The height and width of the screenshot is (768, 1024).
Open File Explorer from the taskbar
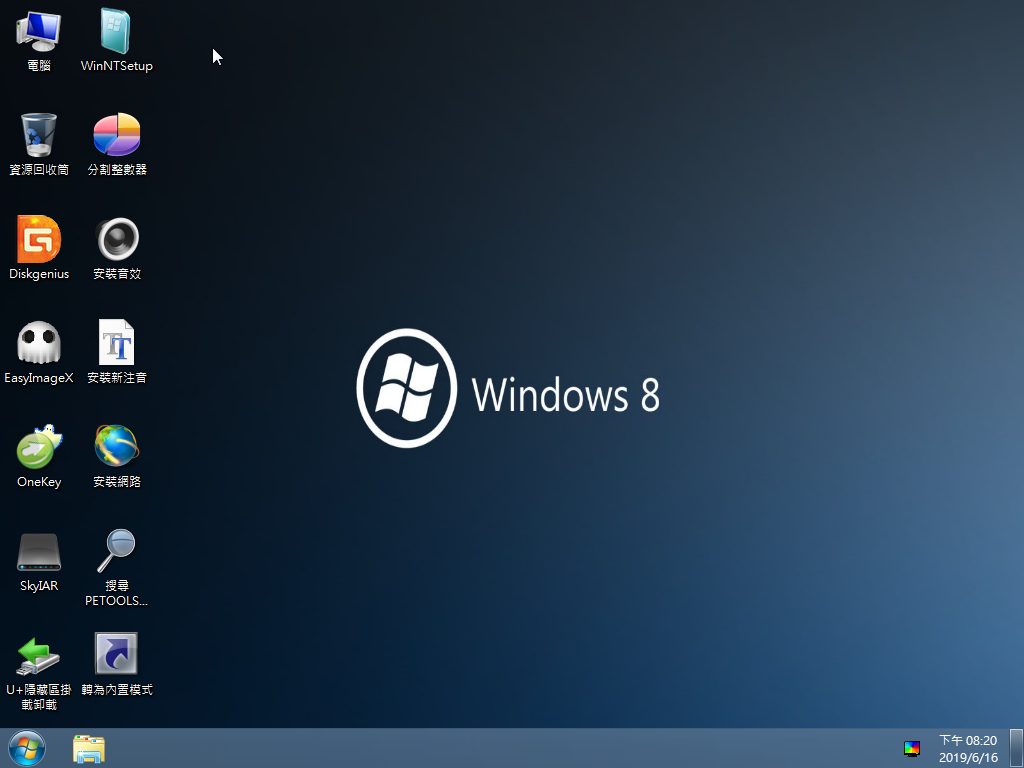[x=89, y=749]
